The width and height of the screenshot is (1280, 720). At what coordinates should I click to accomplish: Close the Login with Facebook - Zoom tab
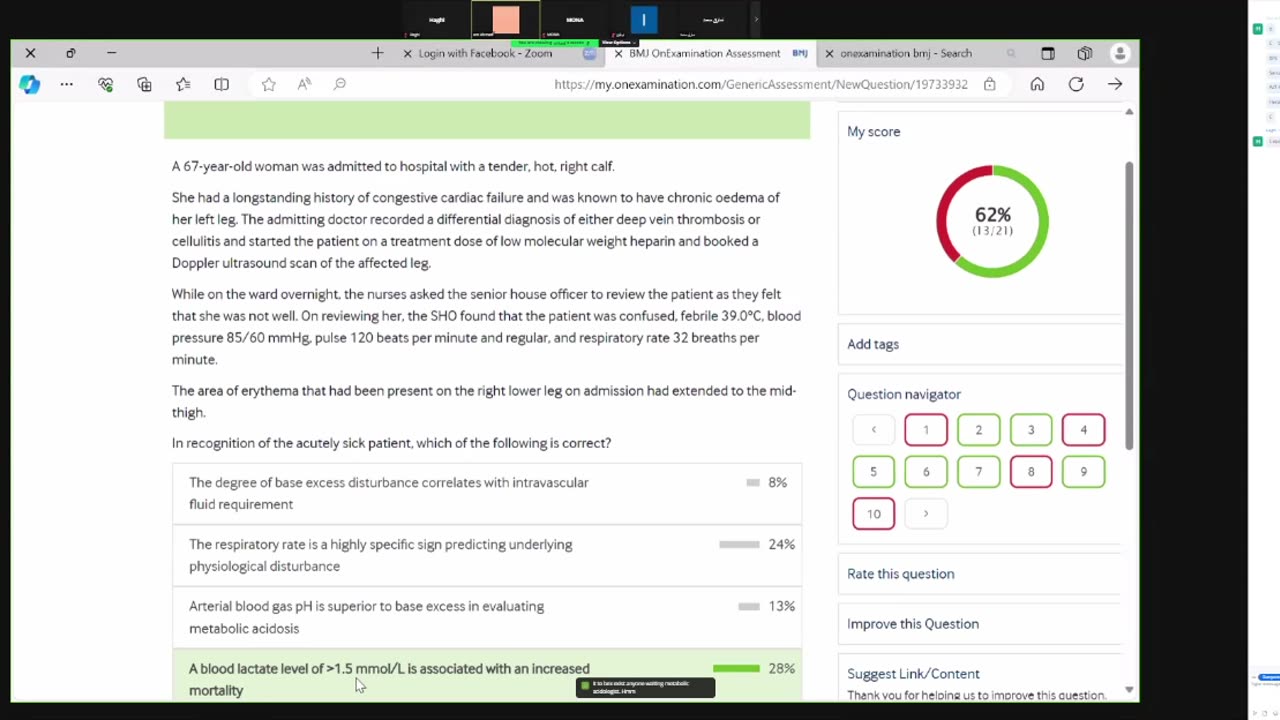coord(407,53)
